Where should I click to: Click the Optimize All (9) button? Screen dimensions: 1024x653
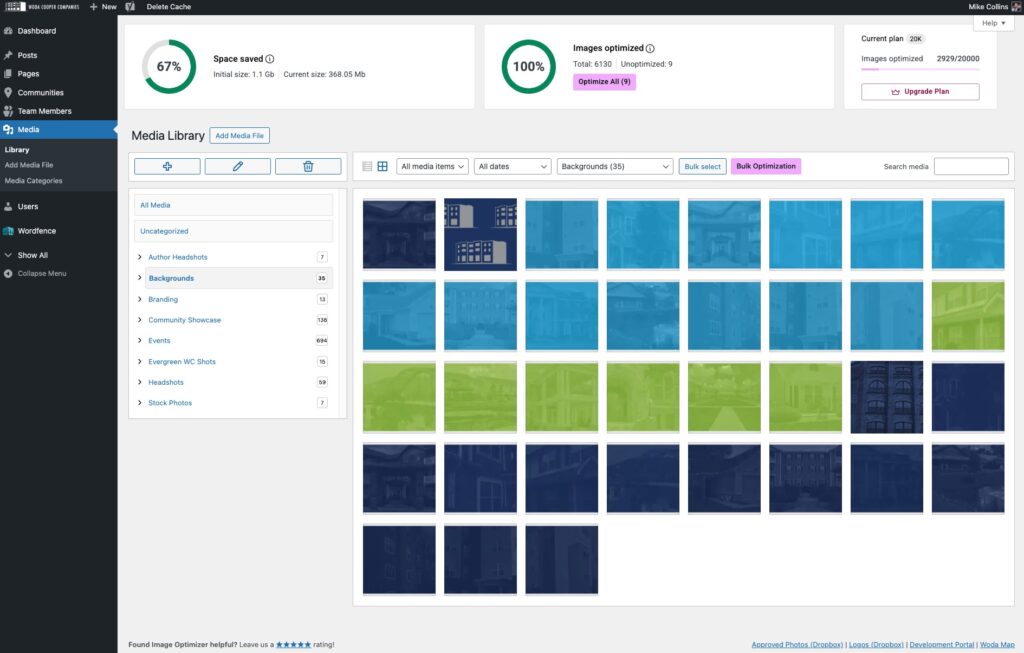604,82
